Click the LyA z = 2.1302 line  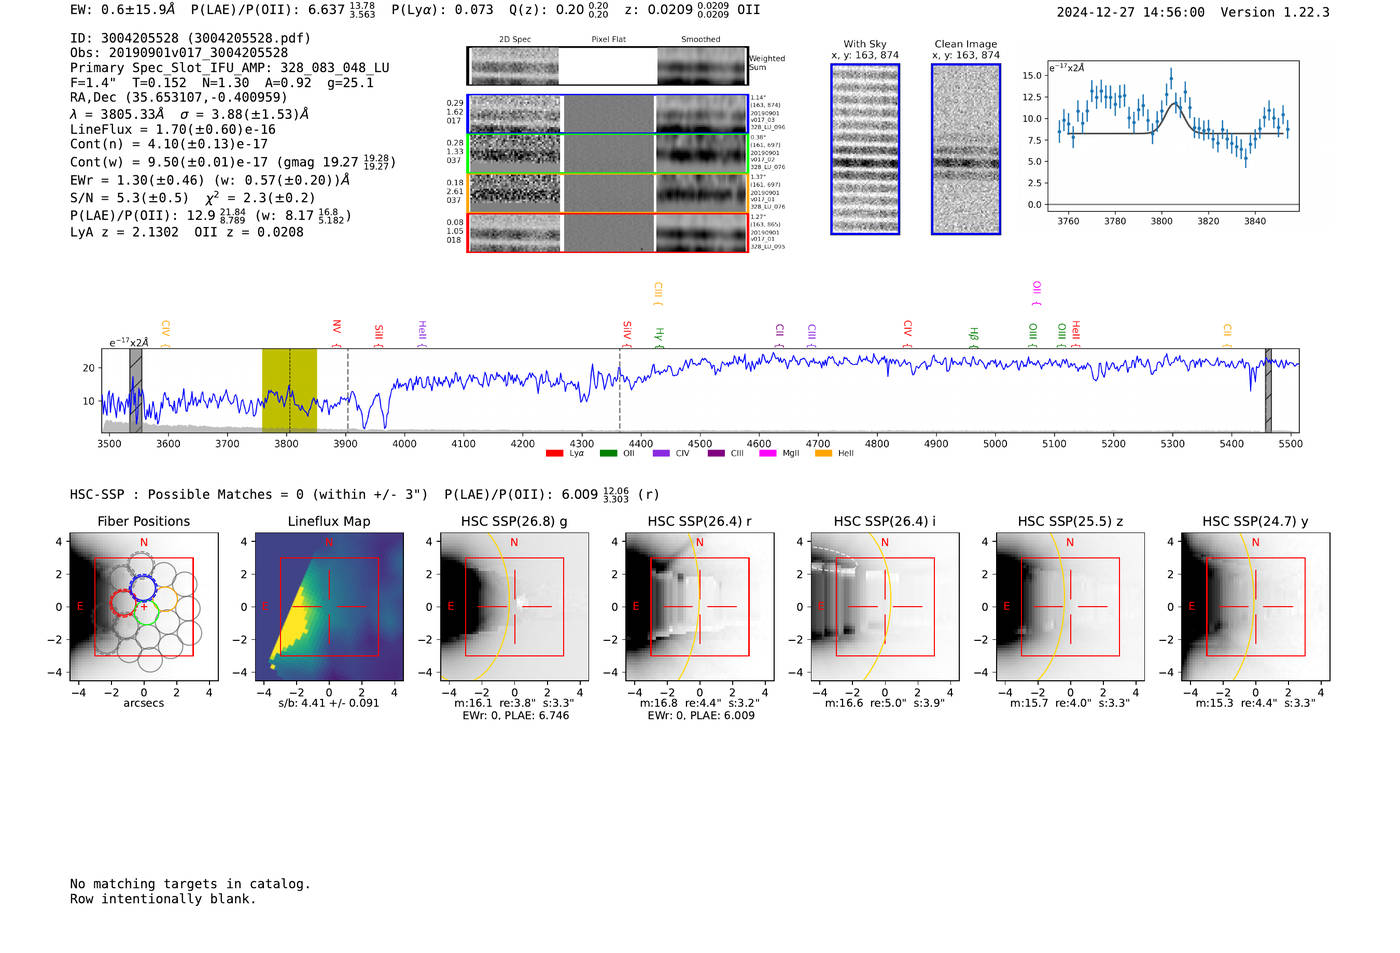[x=187, y=232]
